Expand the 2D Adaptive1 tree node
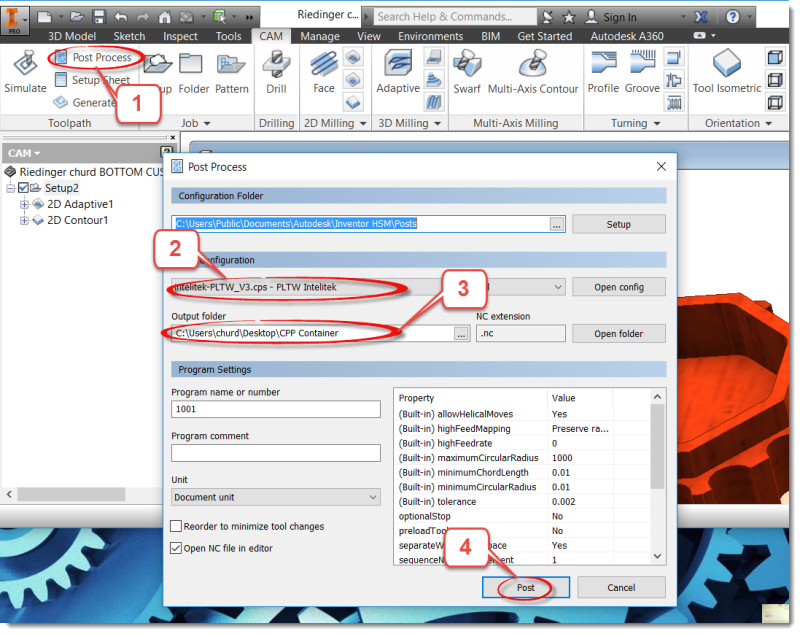The image size is (800, 634). coord(25,204)
